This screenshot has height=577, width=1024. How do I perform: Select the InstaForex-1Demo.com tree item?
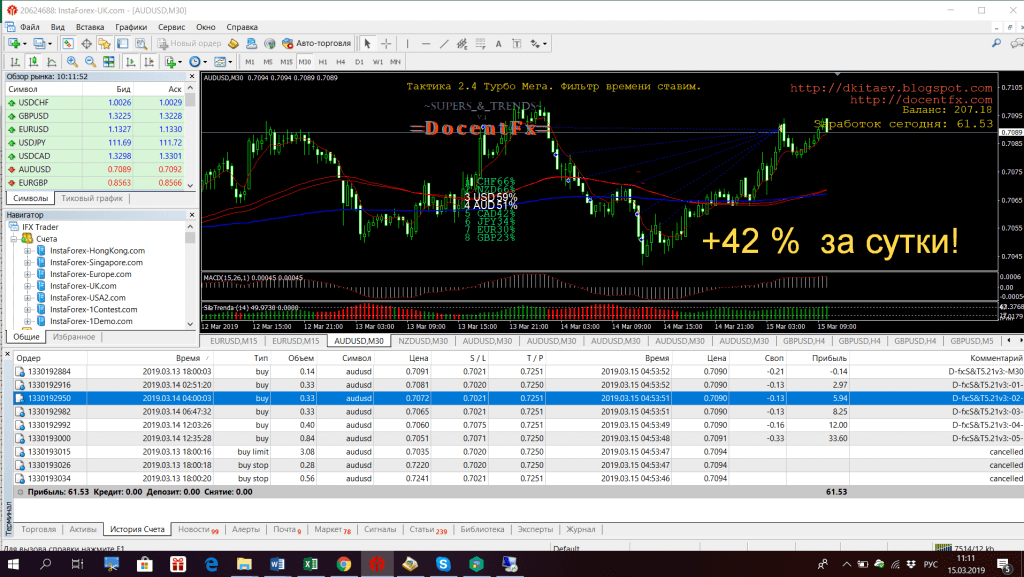91,321
